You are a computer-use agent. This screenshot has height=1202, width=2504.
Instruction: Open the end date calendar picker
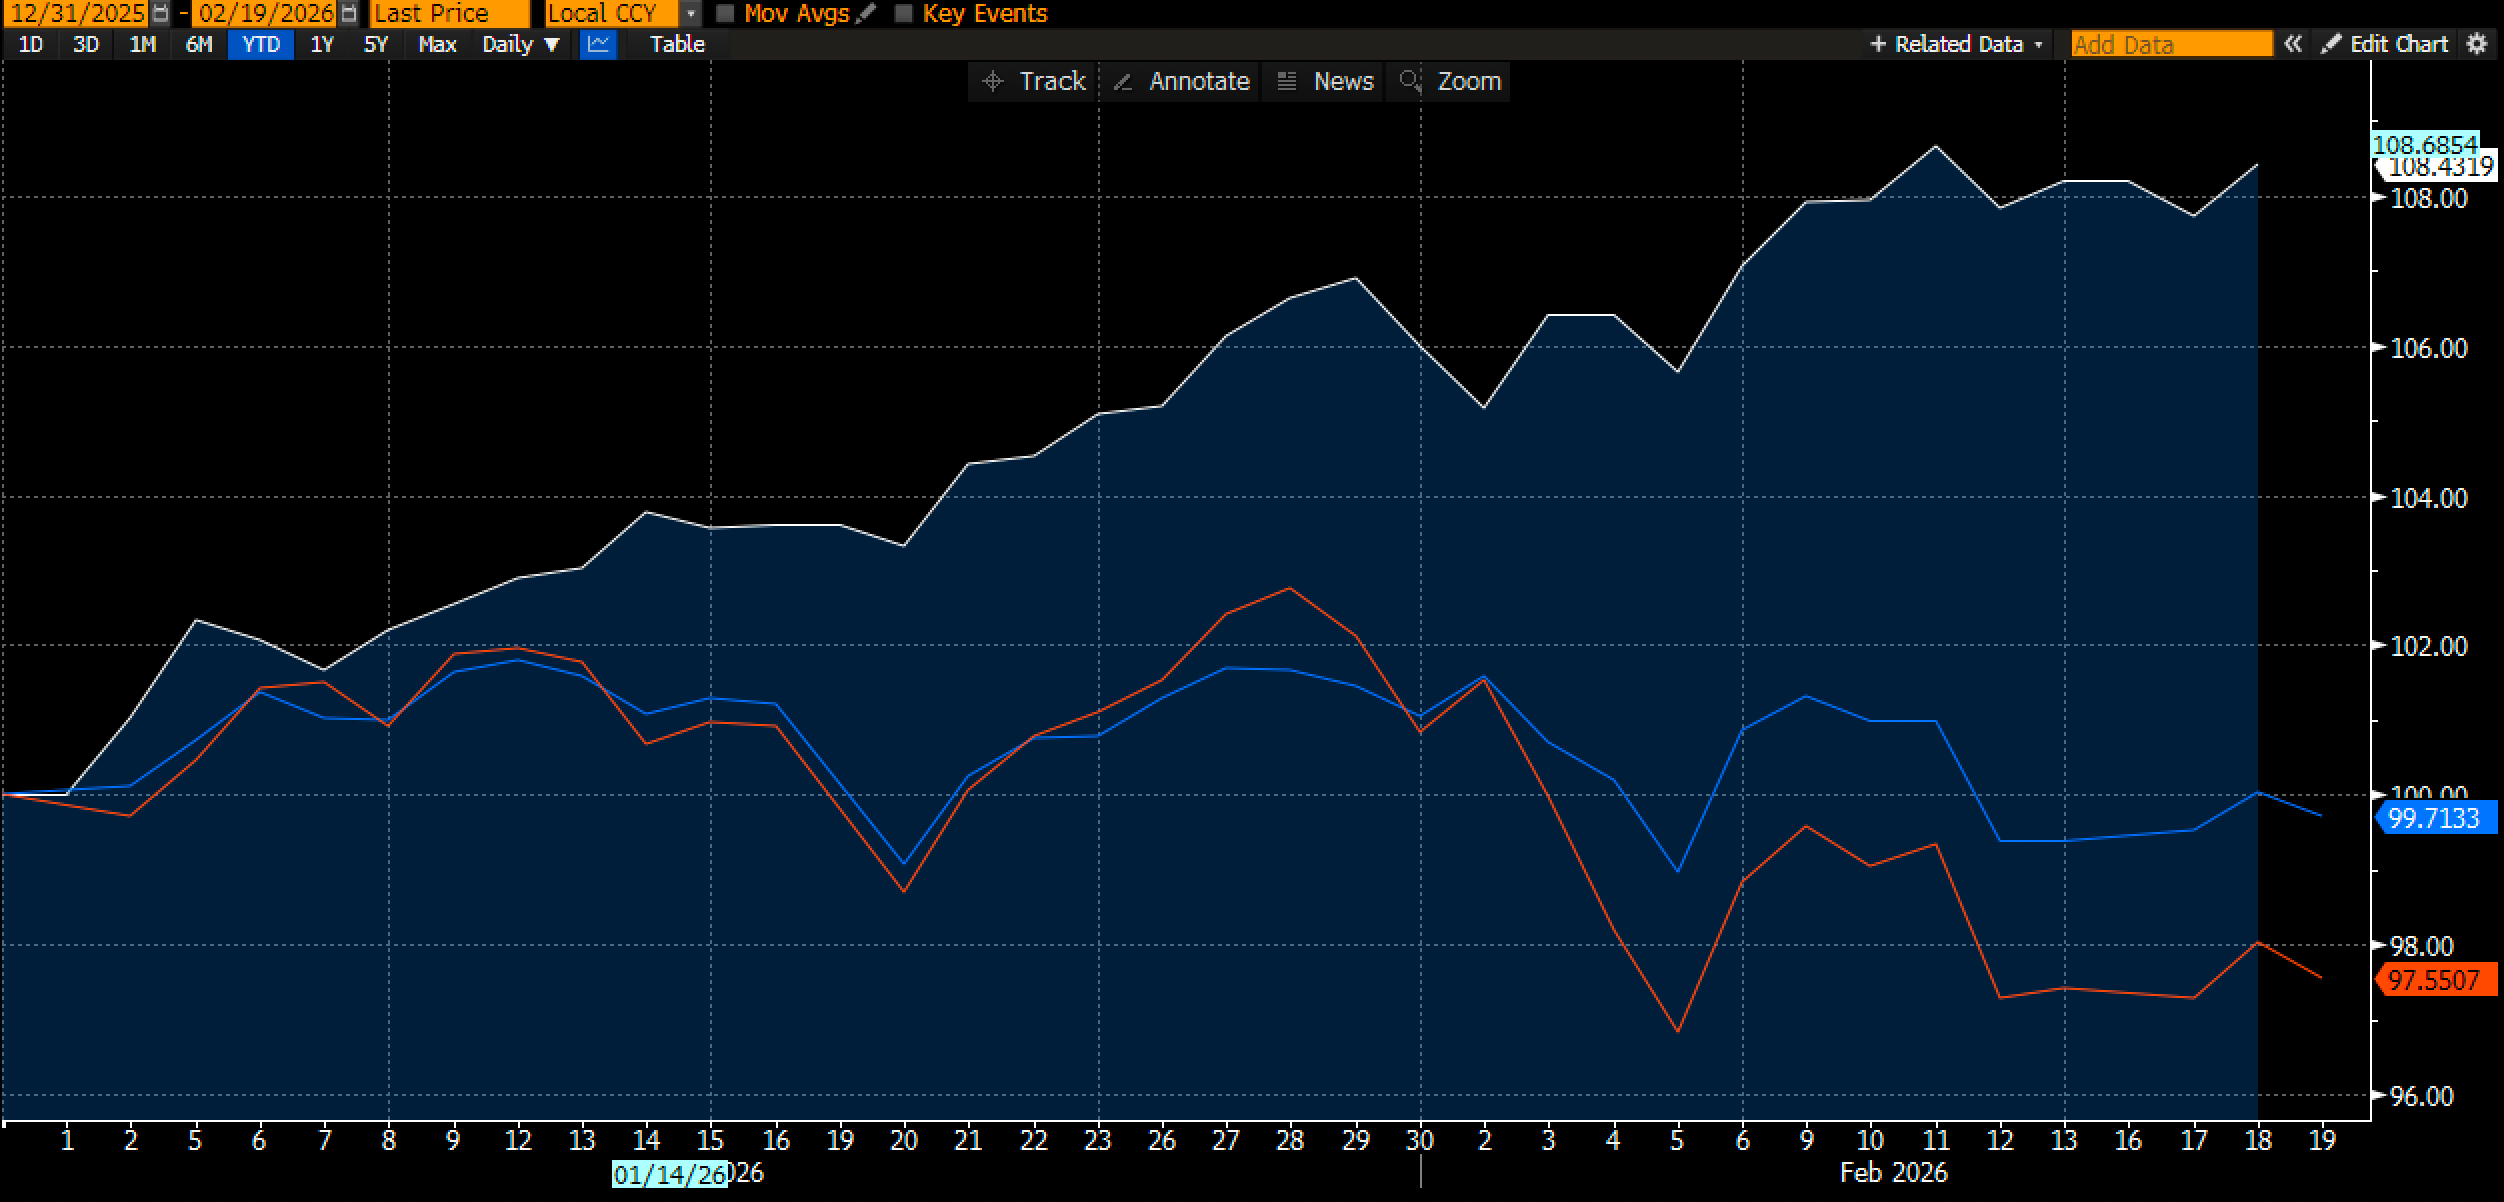pos(348,14)
